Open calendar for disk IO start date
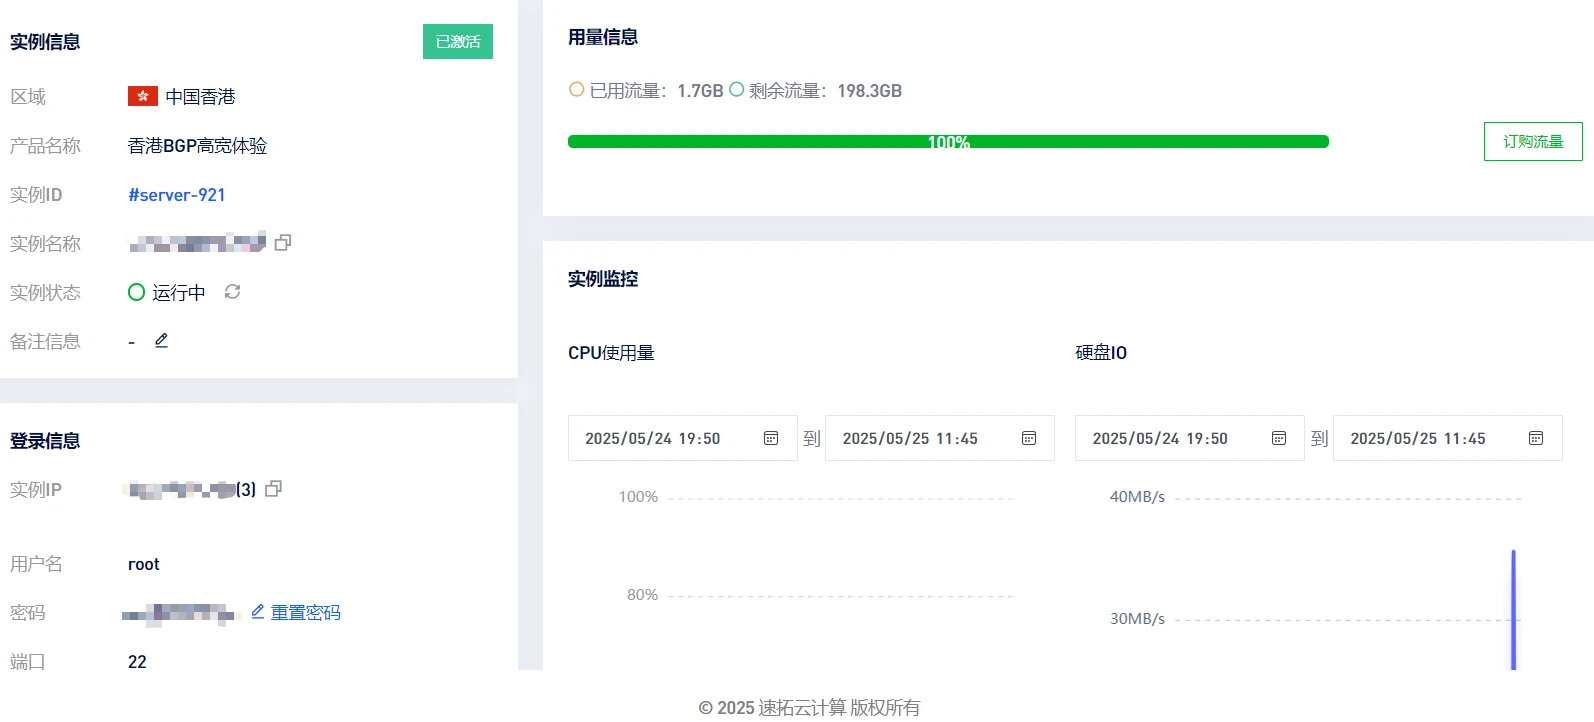 [1278, 439]
